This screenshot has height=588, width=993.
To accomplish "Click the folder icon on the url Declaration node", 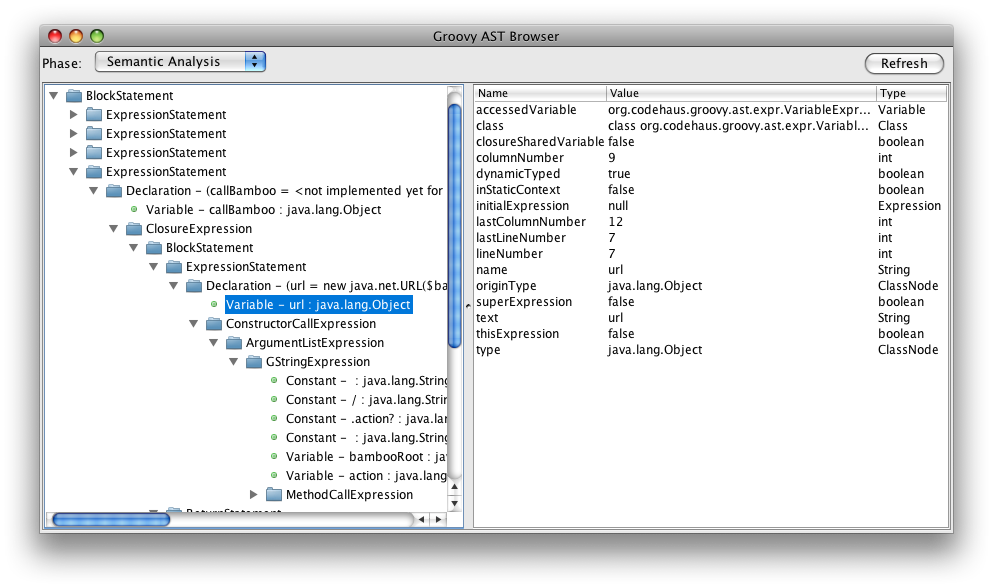I will click(192, 285).
